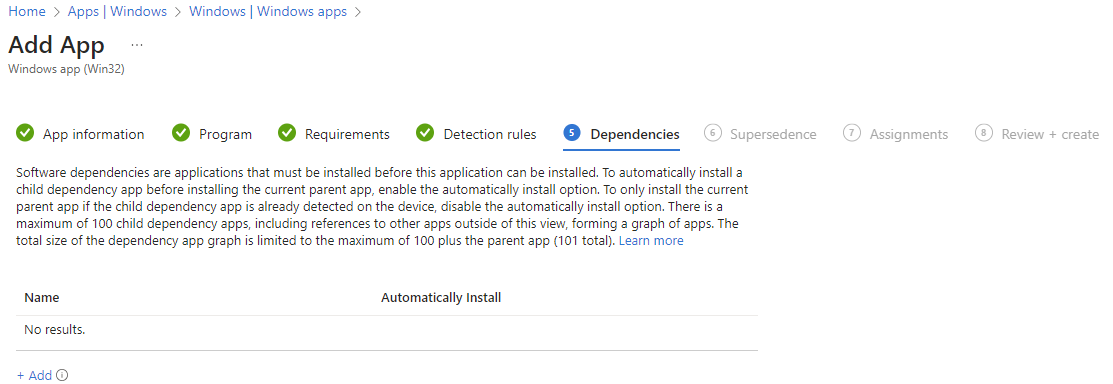The width and height of the screenshot is (1113, 384).
Task: Click the Automatically Install column header
Action: click(441, 297)
